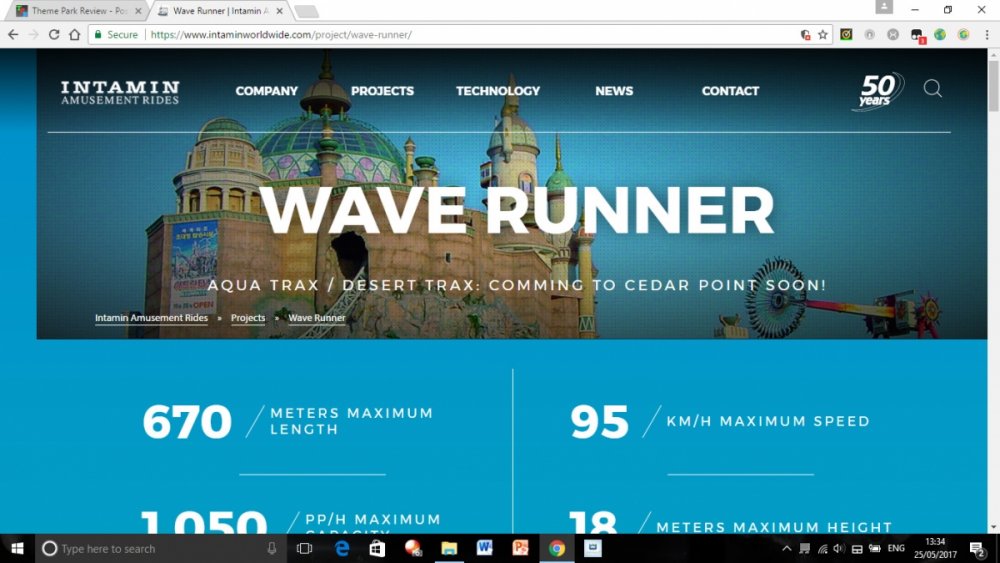Click the Wave Runner breadcrumb link

(316, 318)
